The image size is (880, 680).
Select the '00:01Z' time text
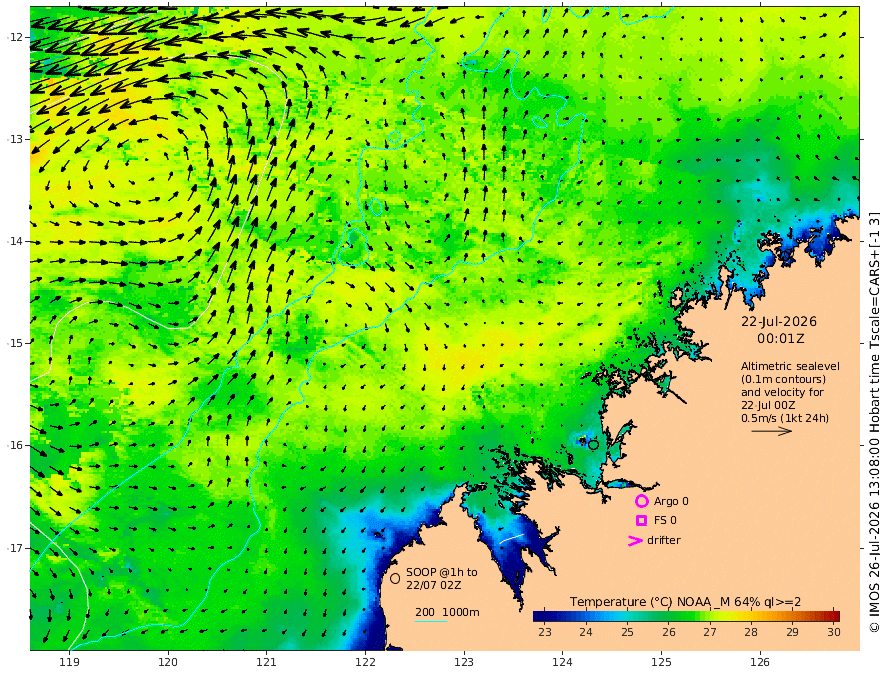coord(781,339)
